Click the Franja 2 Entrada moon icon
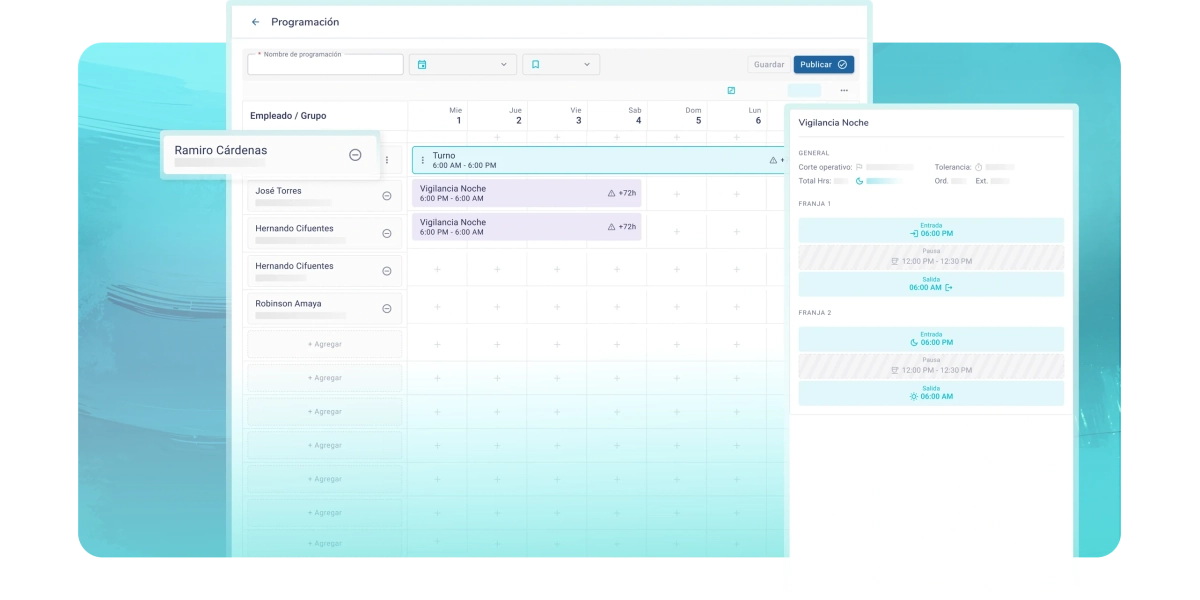 (x=914, y=342)
